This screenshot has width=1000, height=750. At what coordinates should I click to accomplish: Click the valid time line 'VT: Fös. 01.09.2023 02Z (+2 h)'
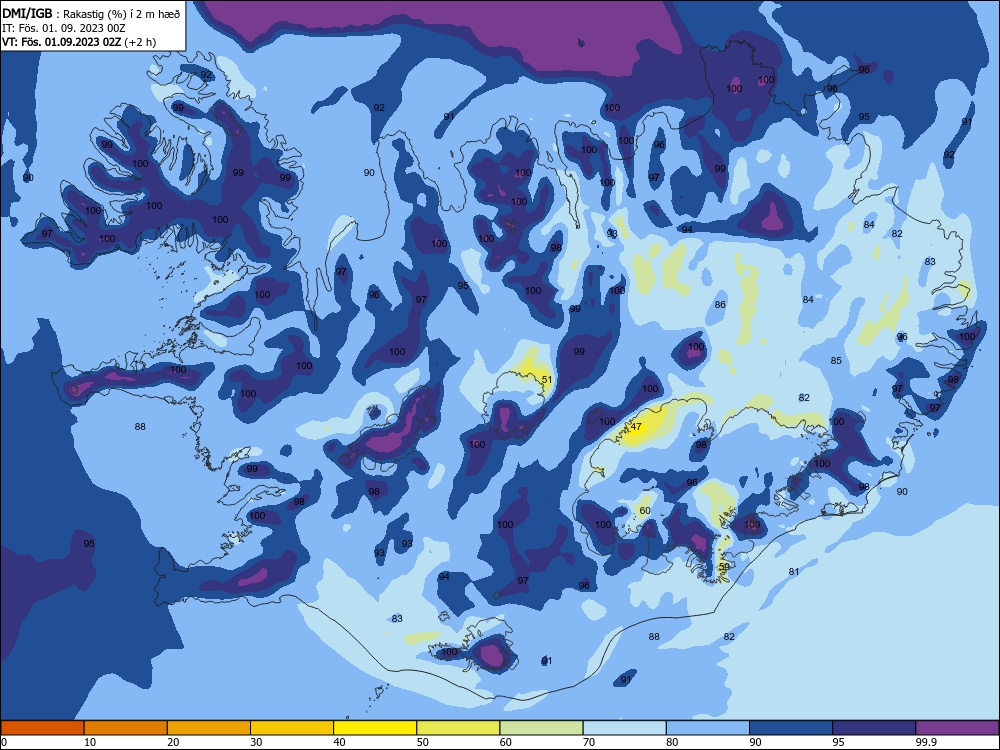coord(79,42)
